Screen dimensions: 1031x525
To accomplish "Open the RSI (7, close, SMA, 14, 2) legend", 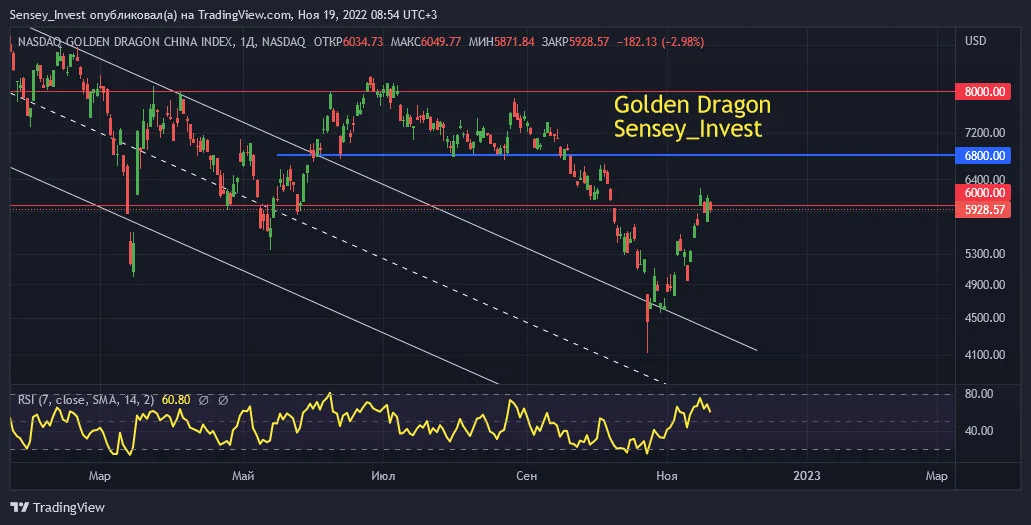I will click(86, 400).
